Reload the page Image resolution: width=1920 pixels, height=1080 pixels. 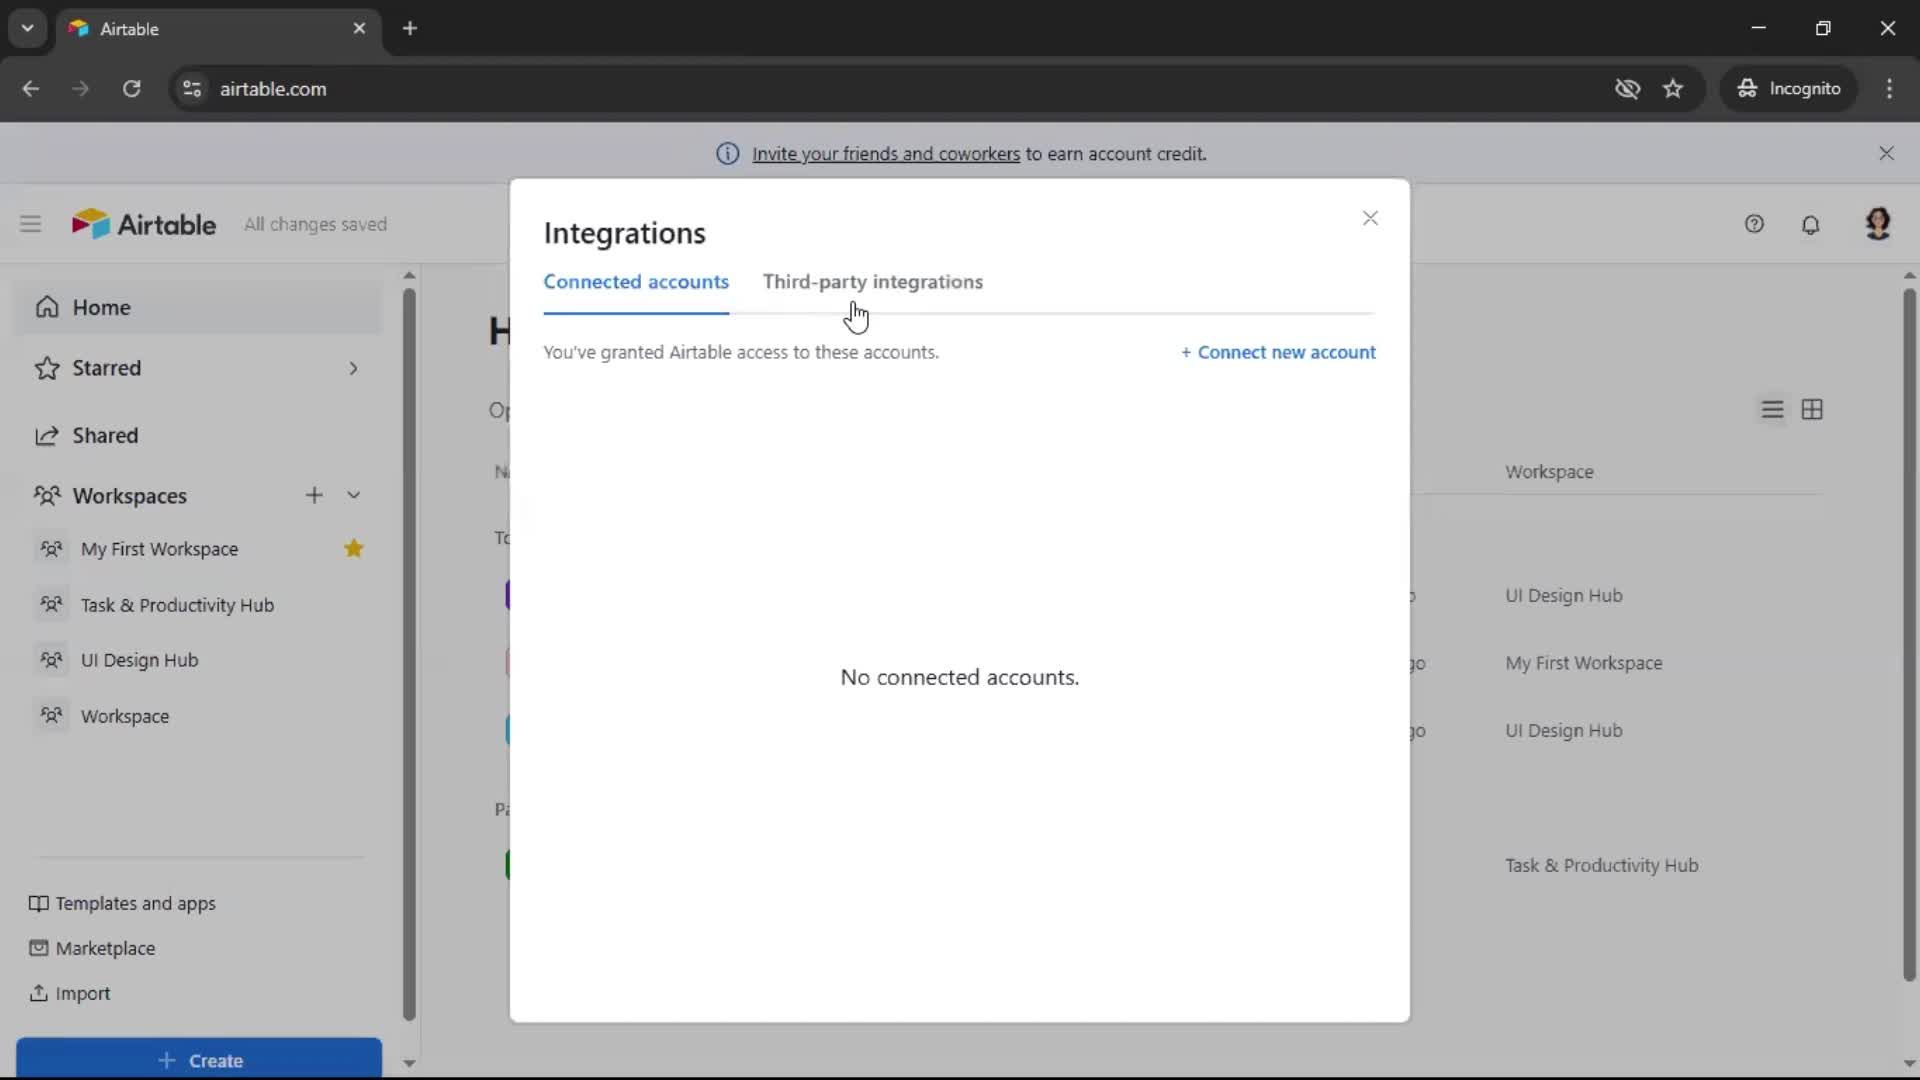(x=131, y=88)
